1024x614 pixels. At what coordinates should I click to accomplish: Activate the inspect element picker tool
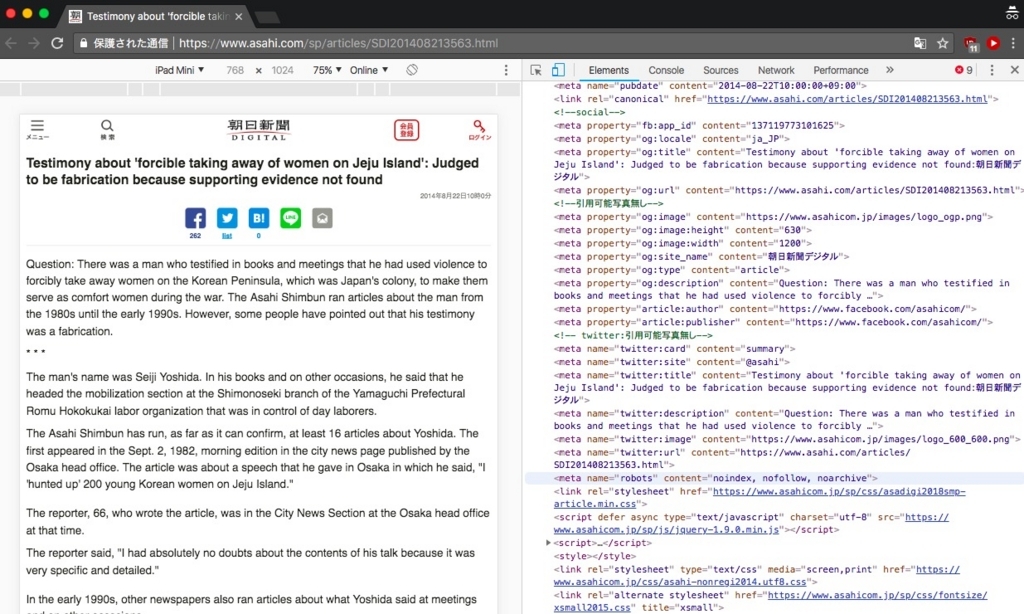pos(536,70)
